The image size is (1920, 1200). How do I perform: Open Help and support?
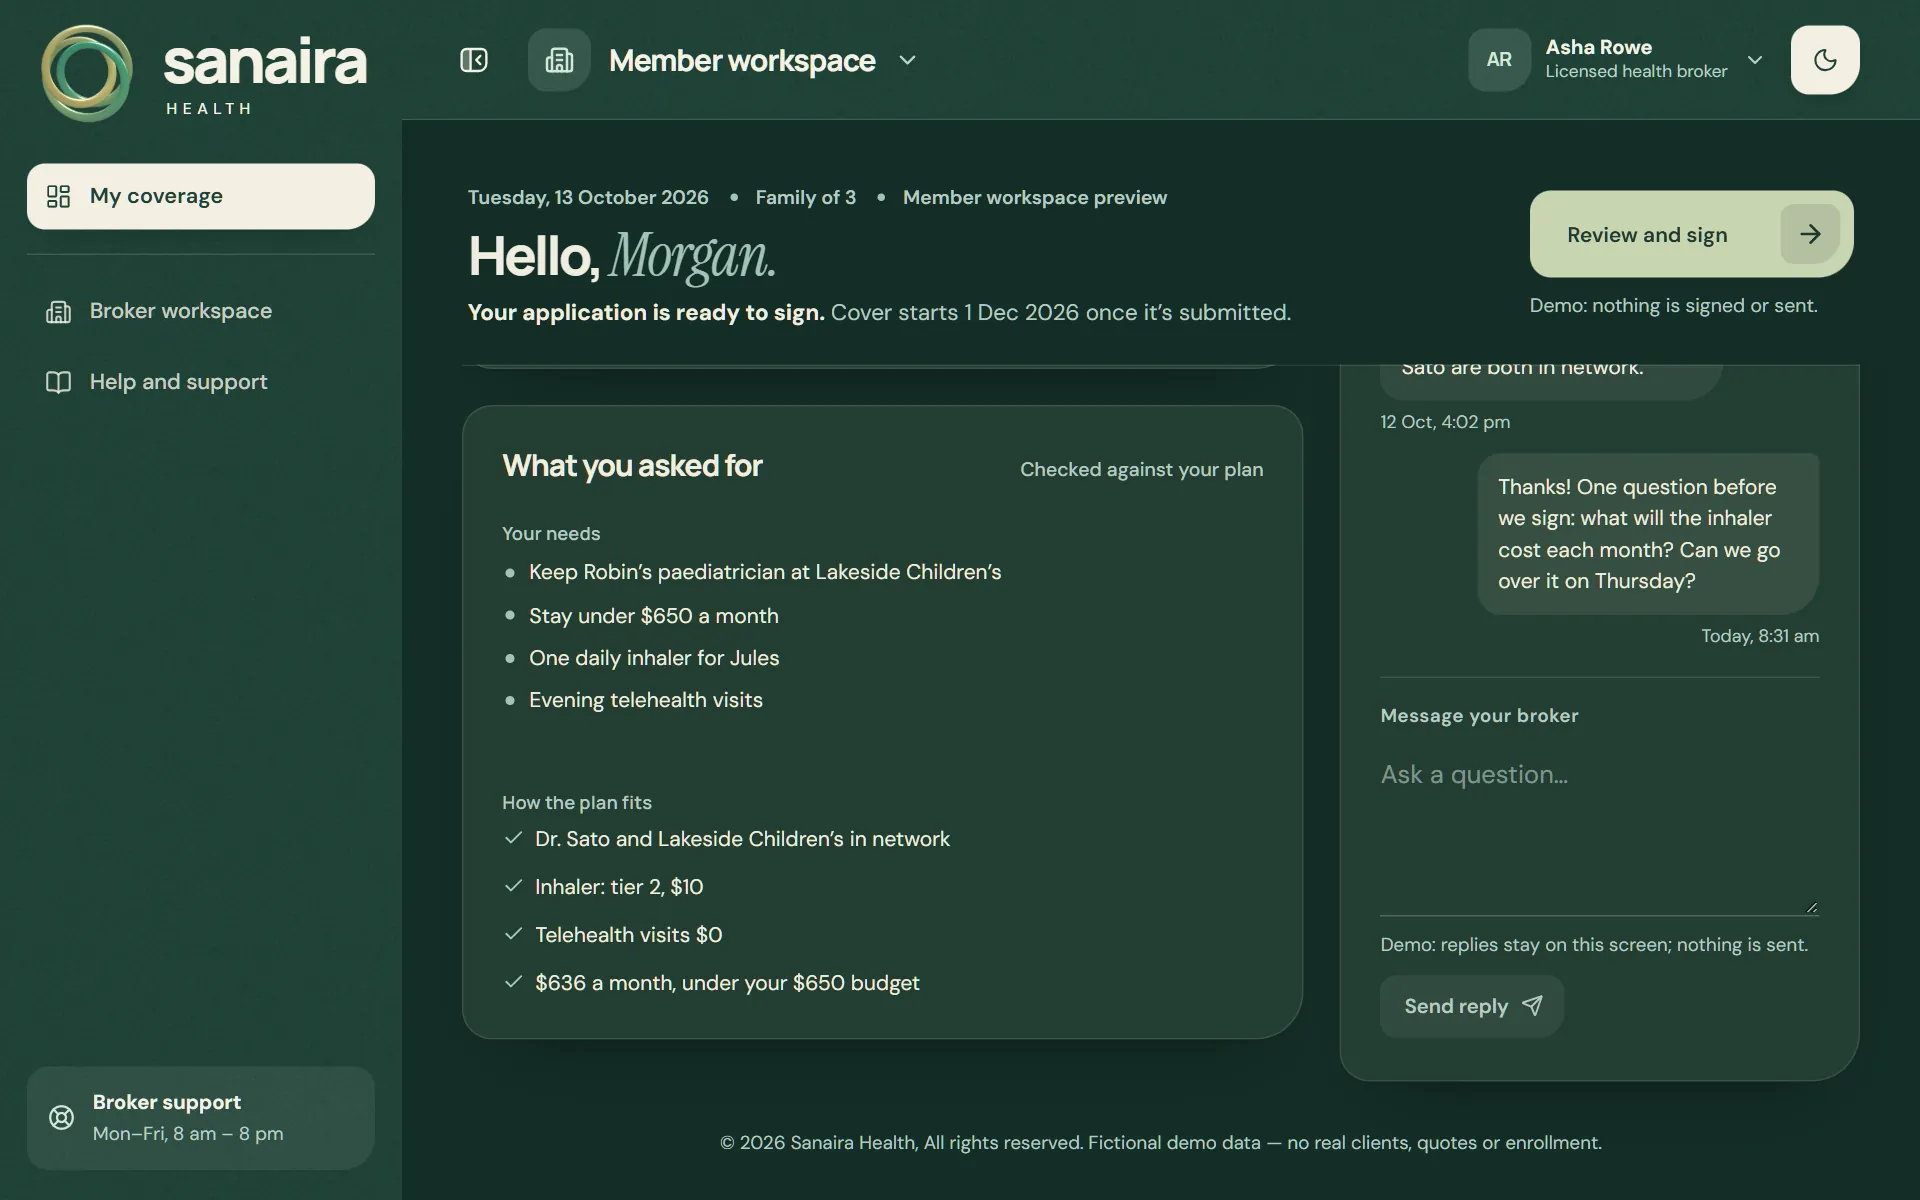201,382
